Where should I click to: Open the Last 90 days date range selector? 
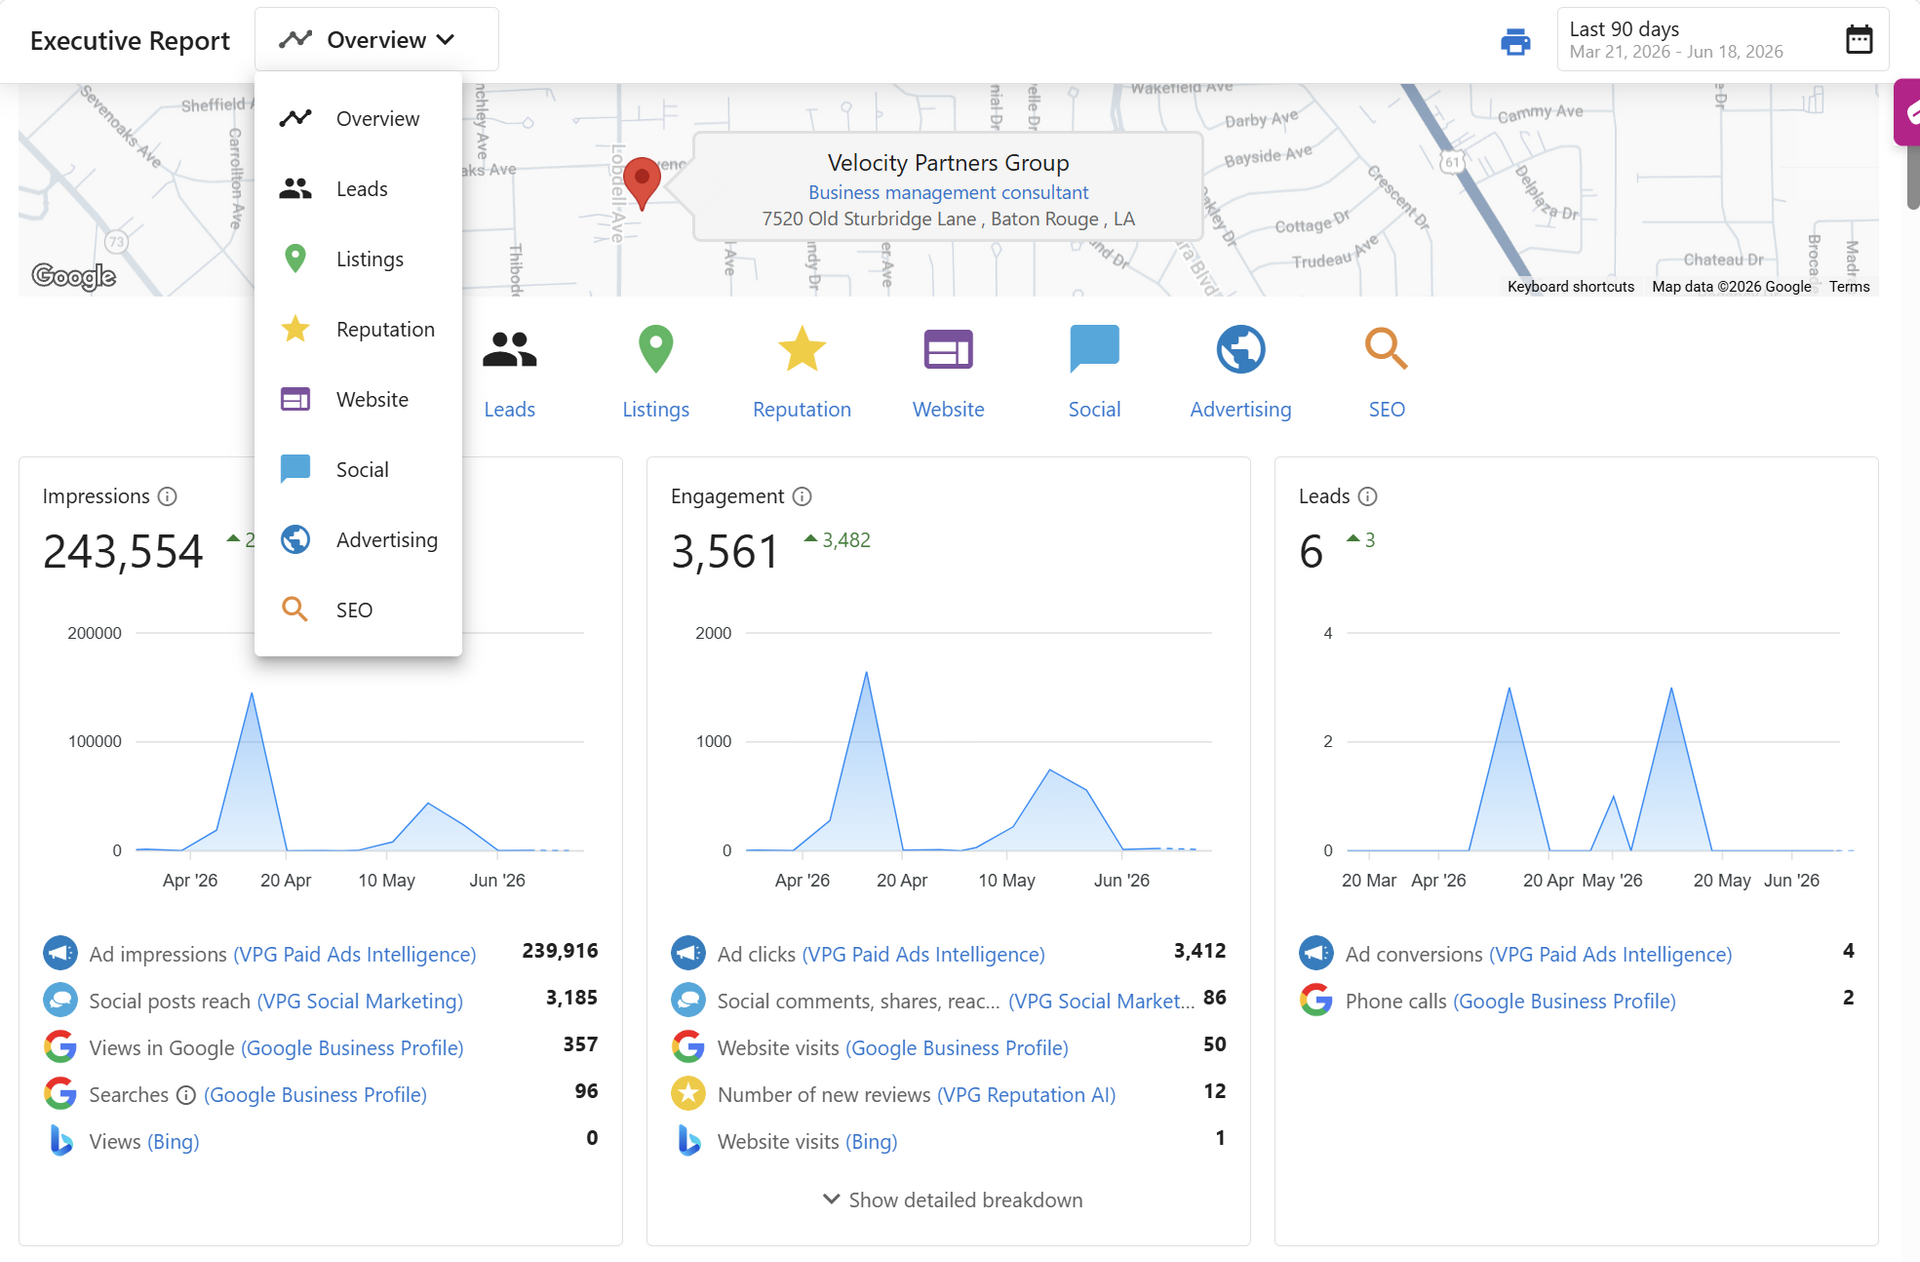pyautogui.click(x=1722, y=40)
